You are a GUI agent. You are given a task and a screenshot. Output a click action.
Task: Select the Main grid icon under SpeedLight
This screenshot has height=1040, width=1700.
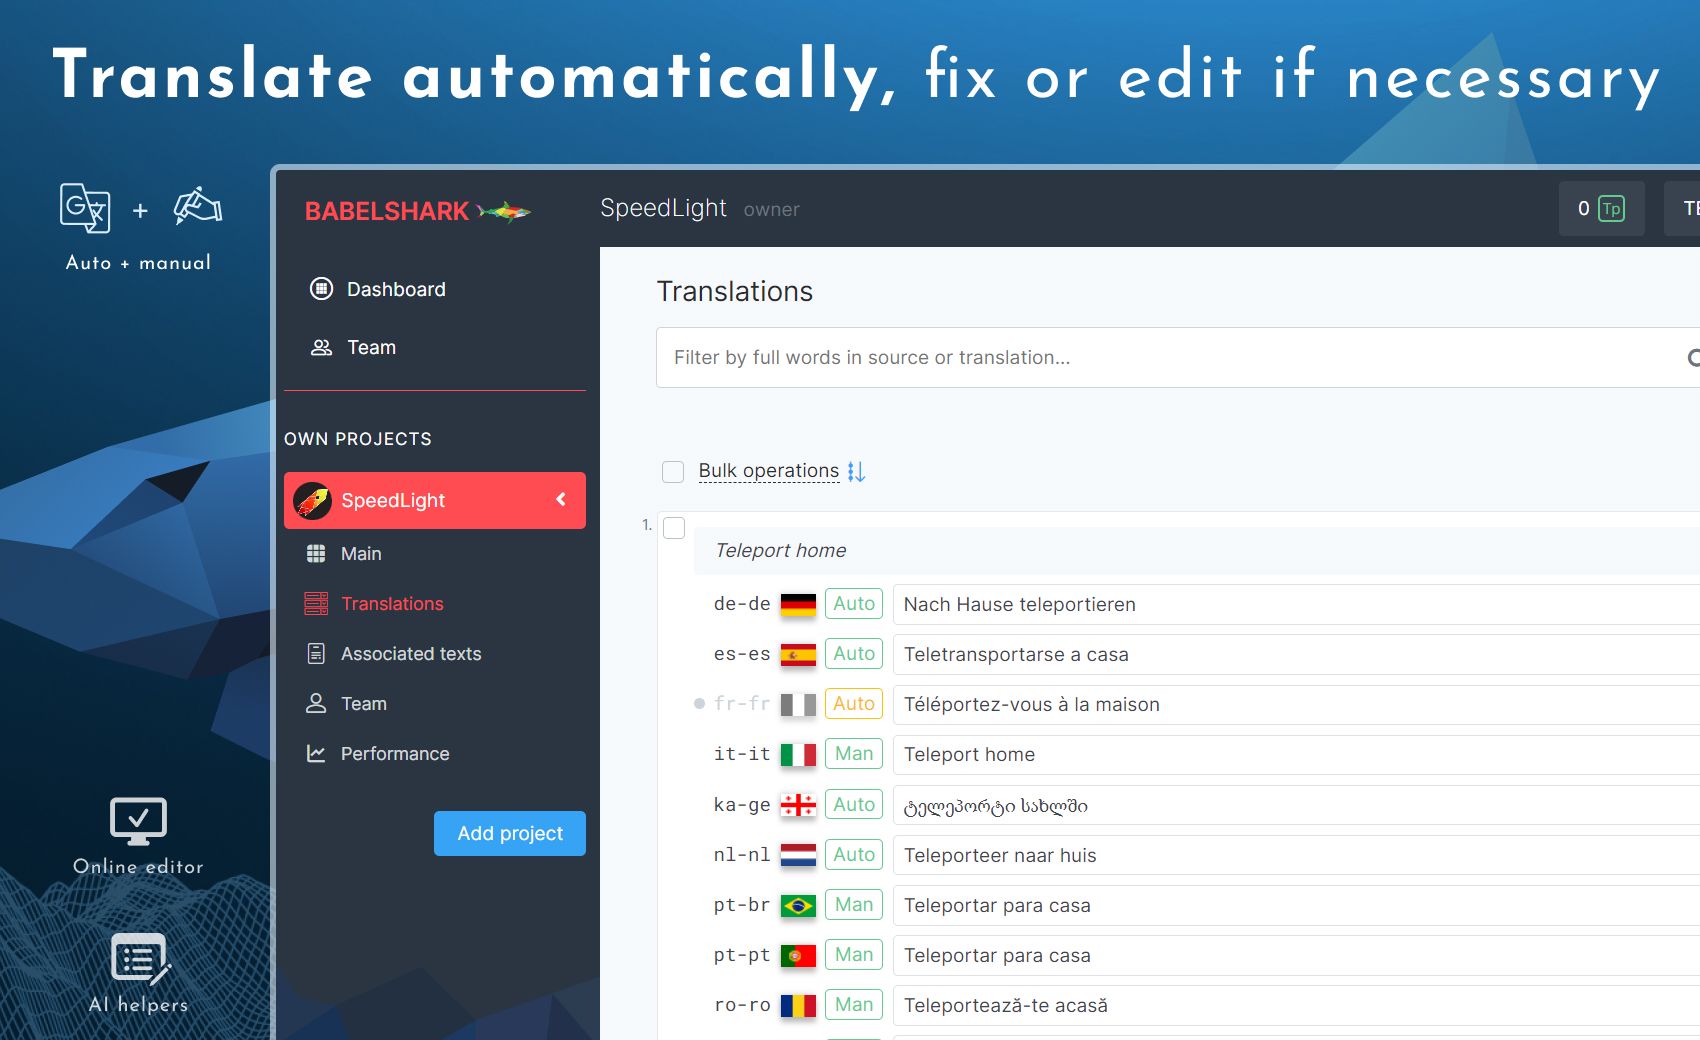point(316,553)
